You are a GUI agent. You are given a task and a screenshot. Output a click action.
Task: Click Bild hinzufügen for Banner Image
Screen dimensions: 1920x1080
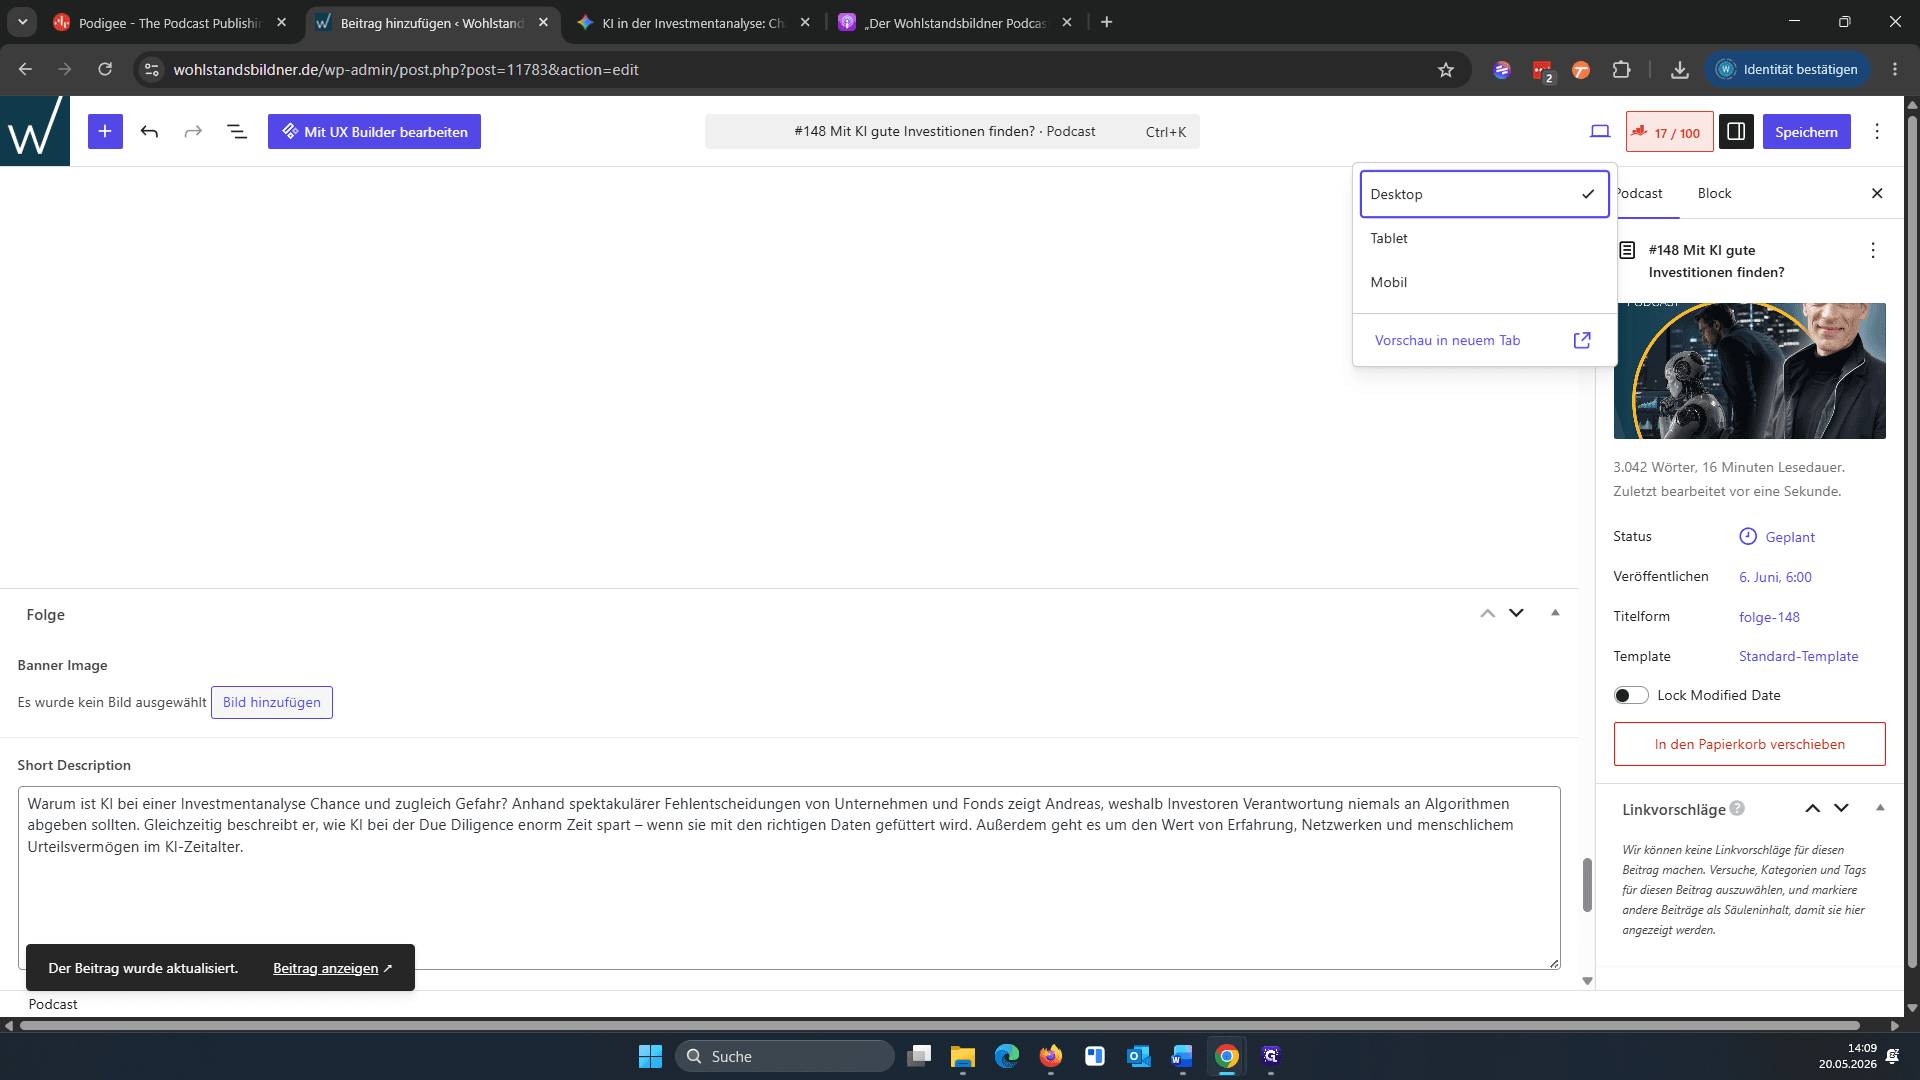(272, 702)
